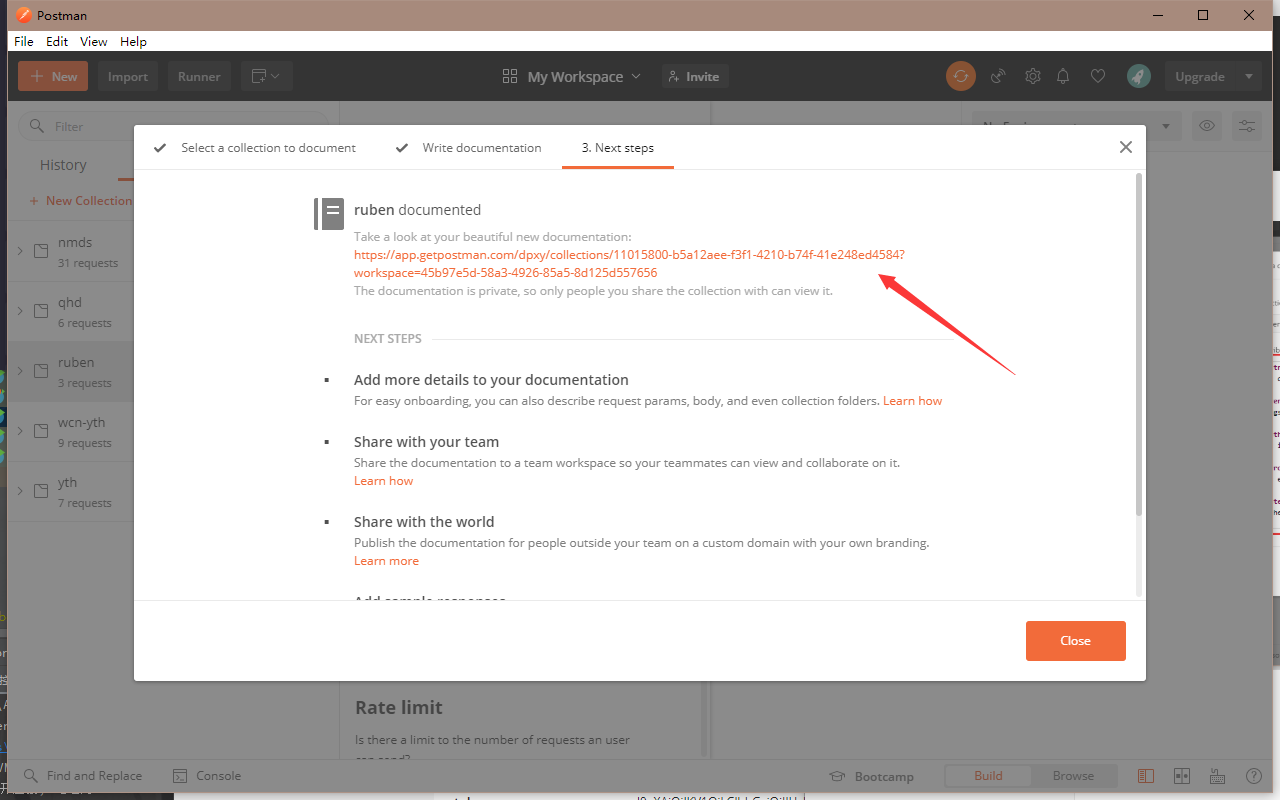Expand the wcn-yth collection chevron
Image resolution: width=1280 pixels, height=800 pixels.
(x=20, y=431)
